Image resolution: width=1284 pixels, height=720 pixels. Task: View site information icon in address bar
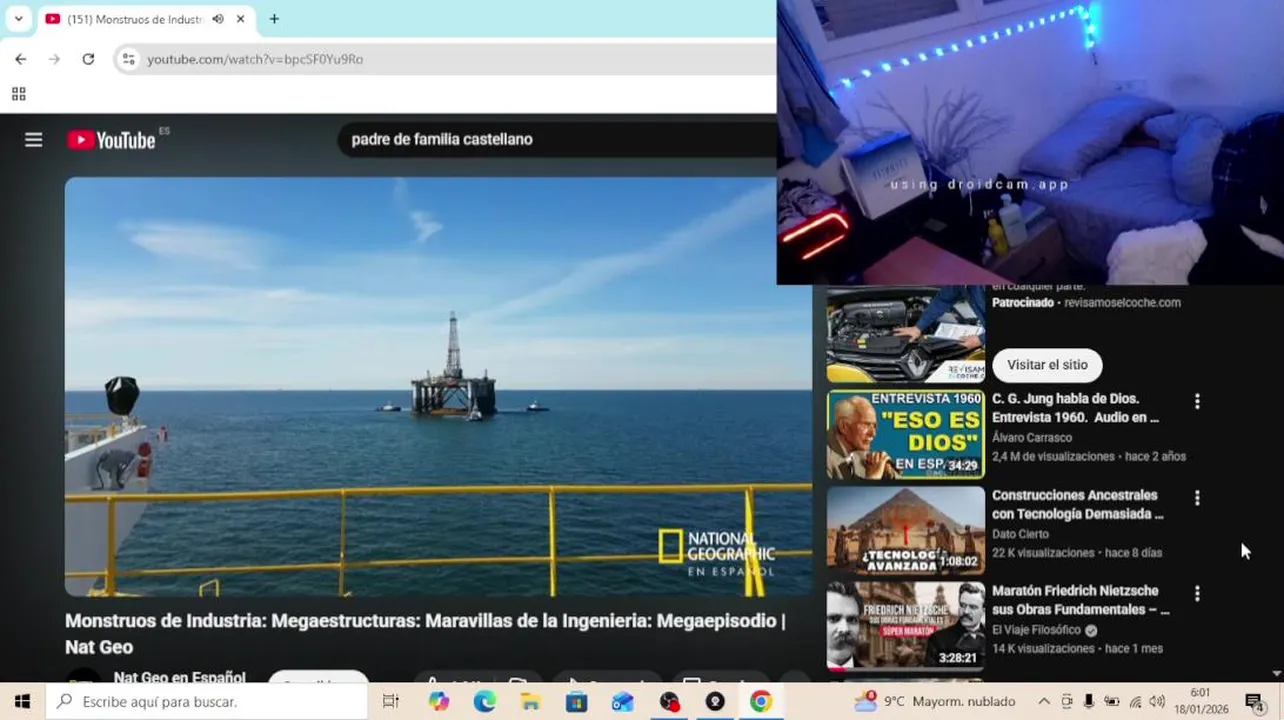tap(128, 59)
